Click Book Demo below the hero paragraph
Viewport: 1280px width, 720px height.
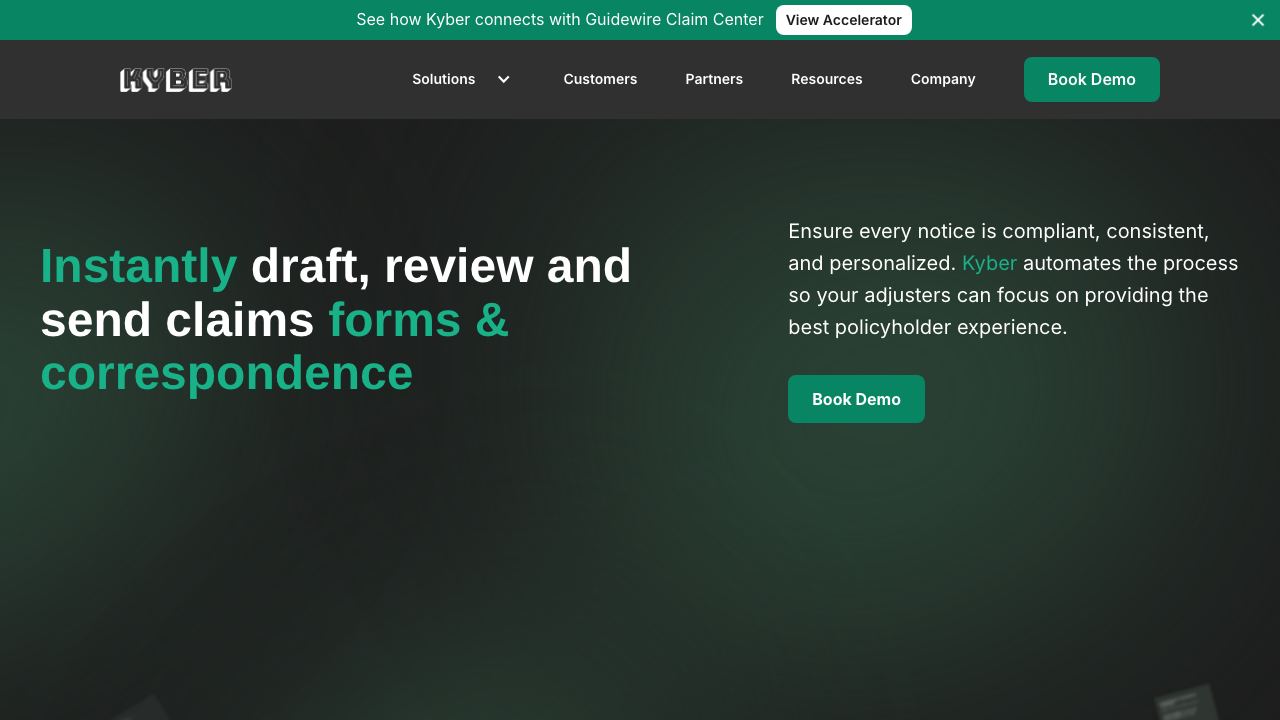click(856, 399)
